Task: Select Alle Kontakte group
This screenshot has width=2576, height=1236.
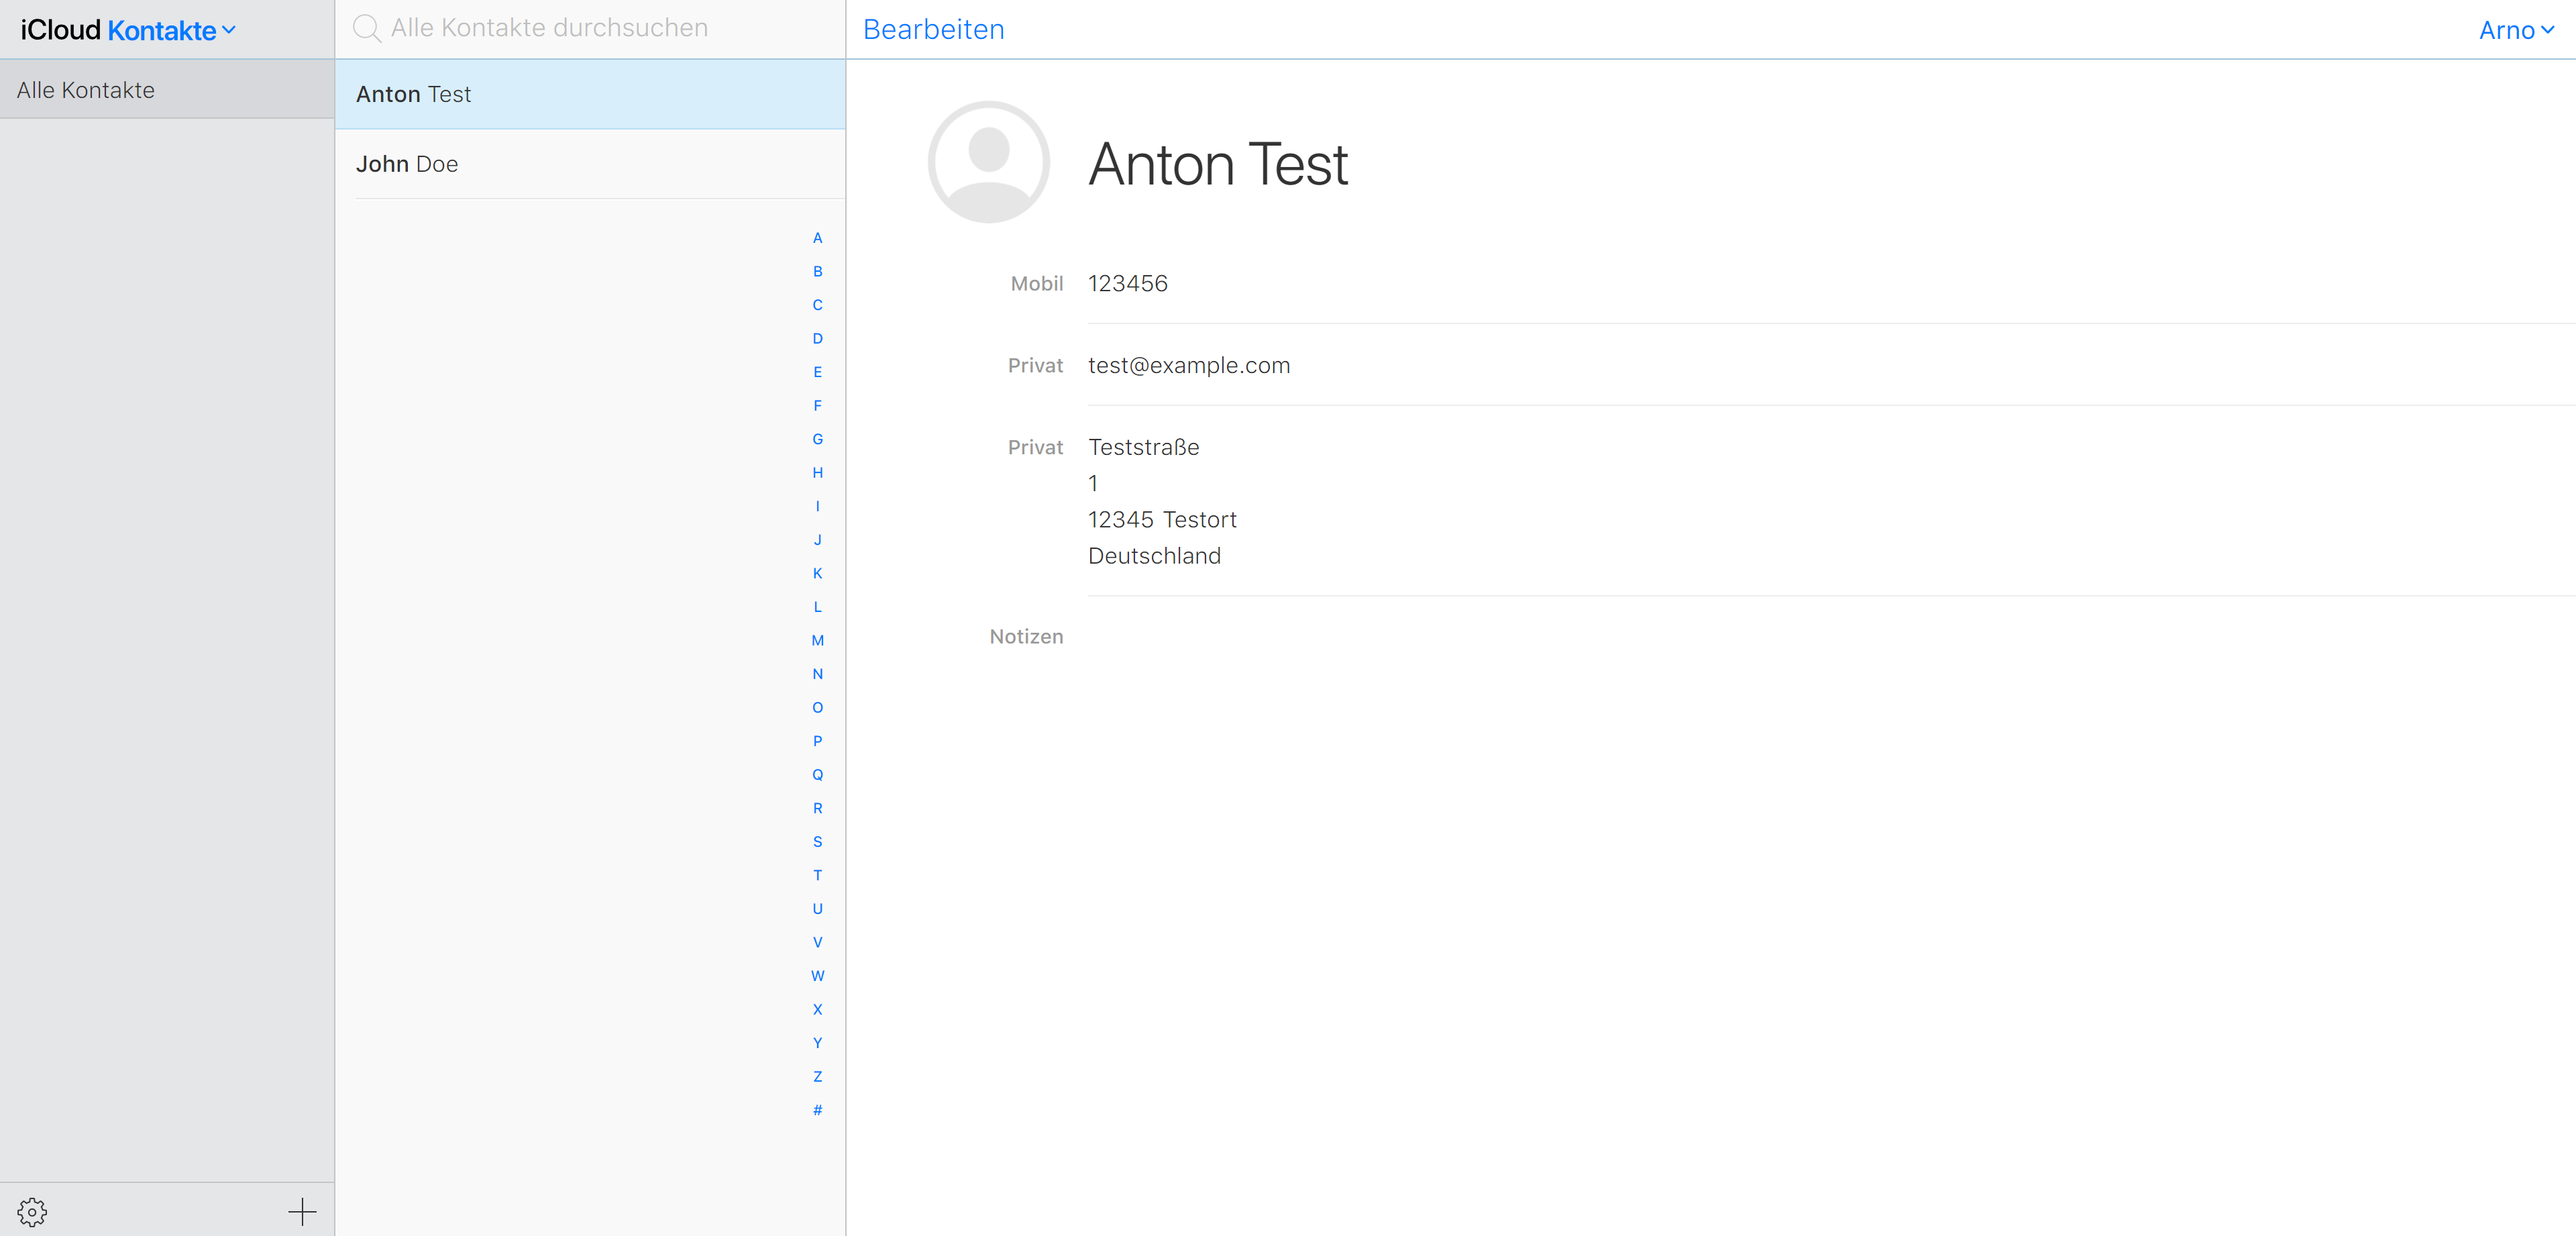Action: click(x=86, y=90)
